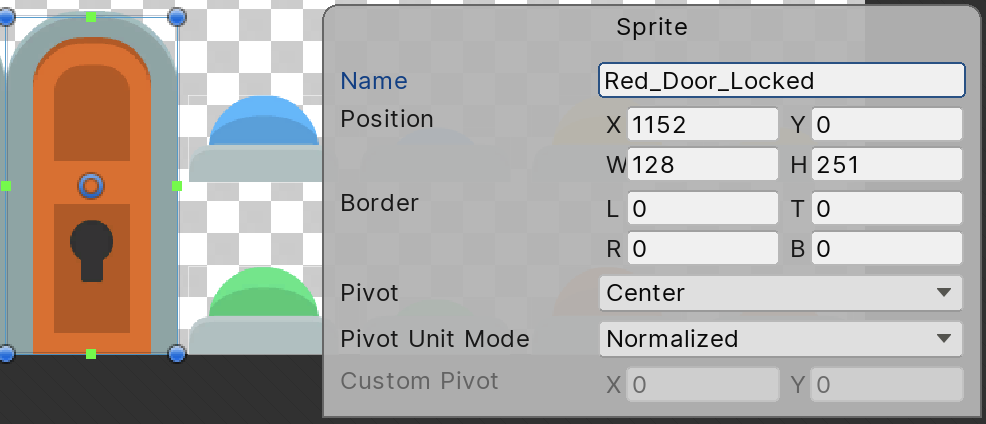Click the top green border handle
The width and height of the screenshot is (986, 424).
91,17
